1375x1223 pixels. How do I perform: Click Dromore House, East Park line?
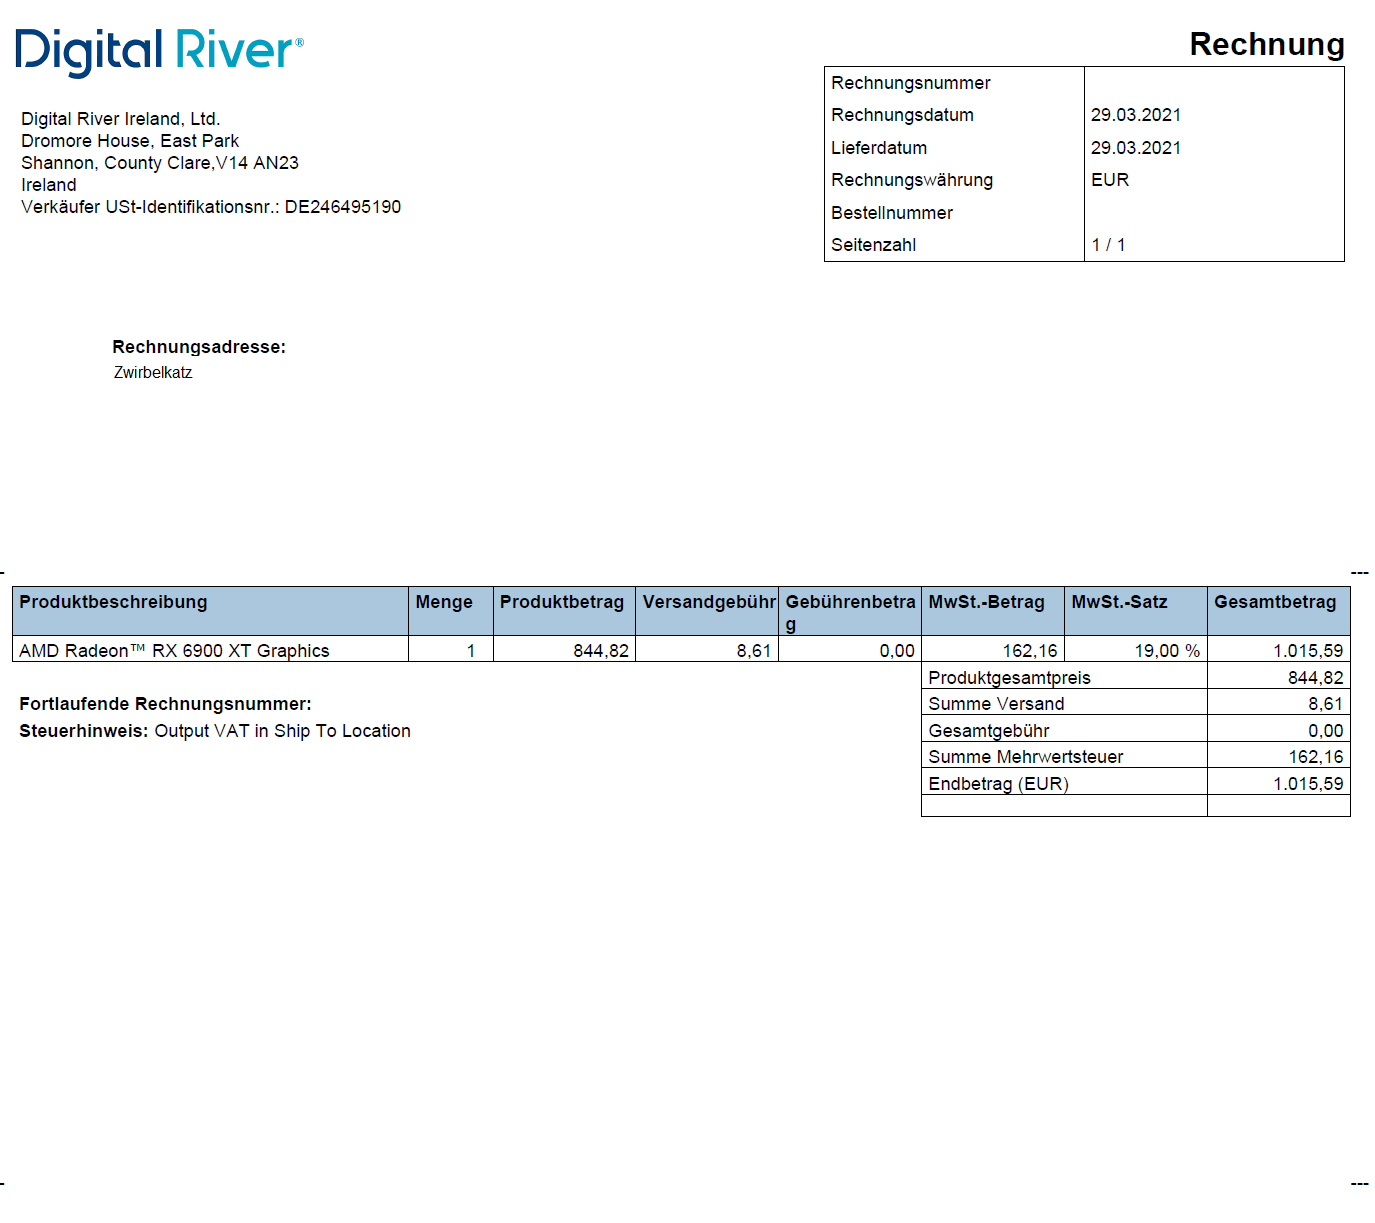[x=130, y=141]
